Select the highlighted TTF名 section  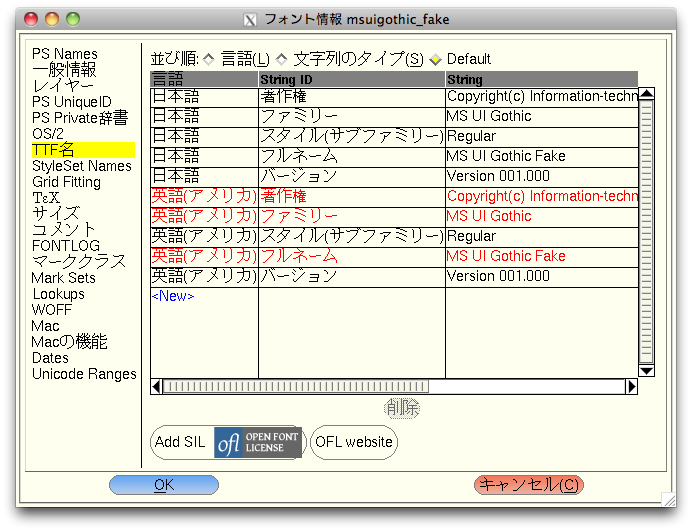point(83,150)
